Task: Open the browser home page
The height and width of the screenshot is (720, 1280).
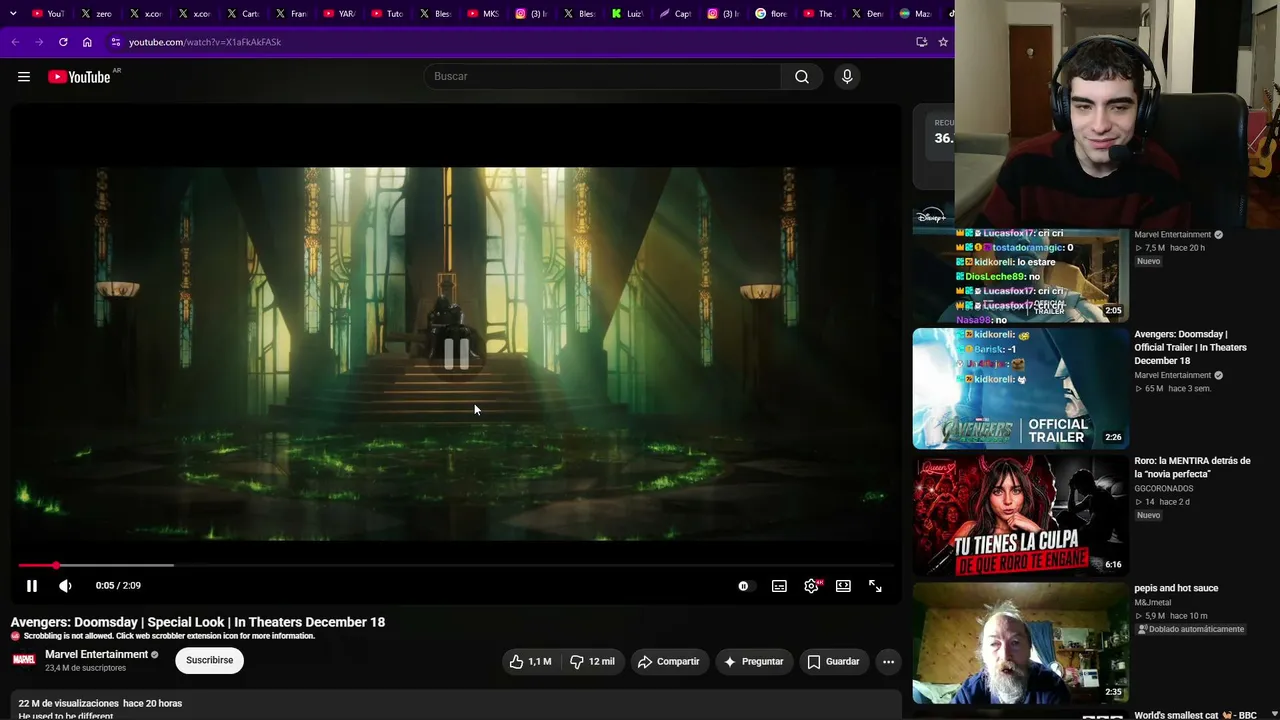Action: (x=87, y=42)
